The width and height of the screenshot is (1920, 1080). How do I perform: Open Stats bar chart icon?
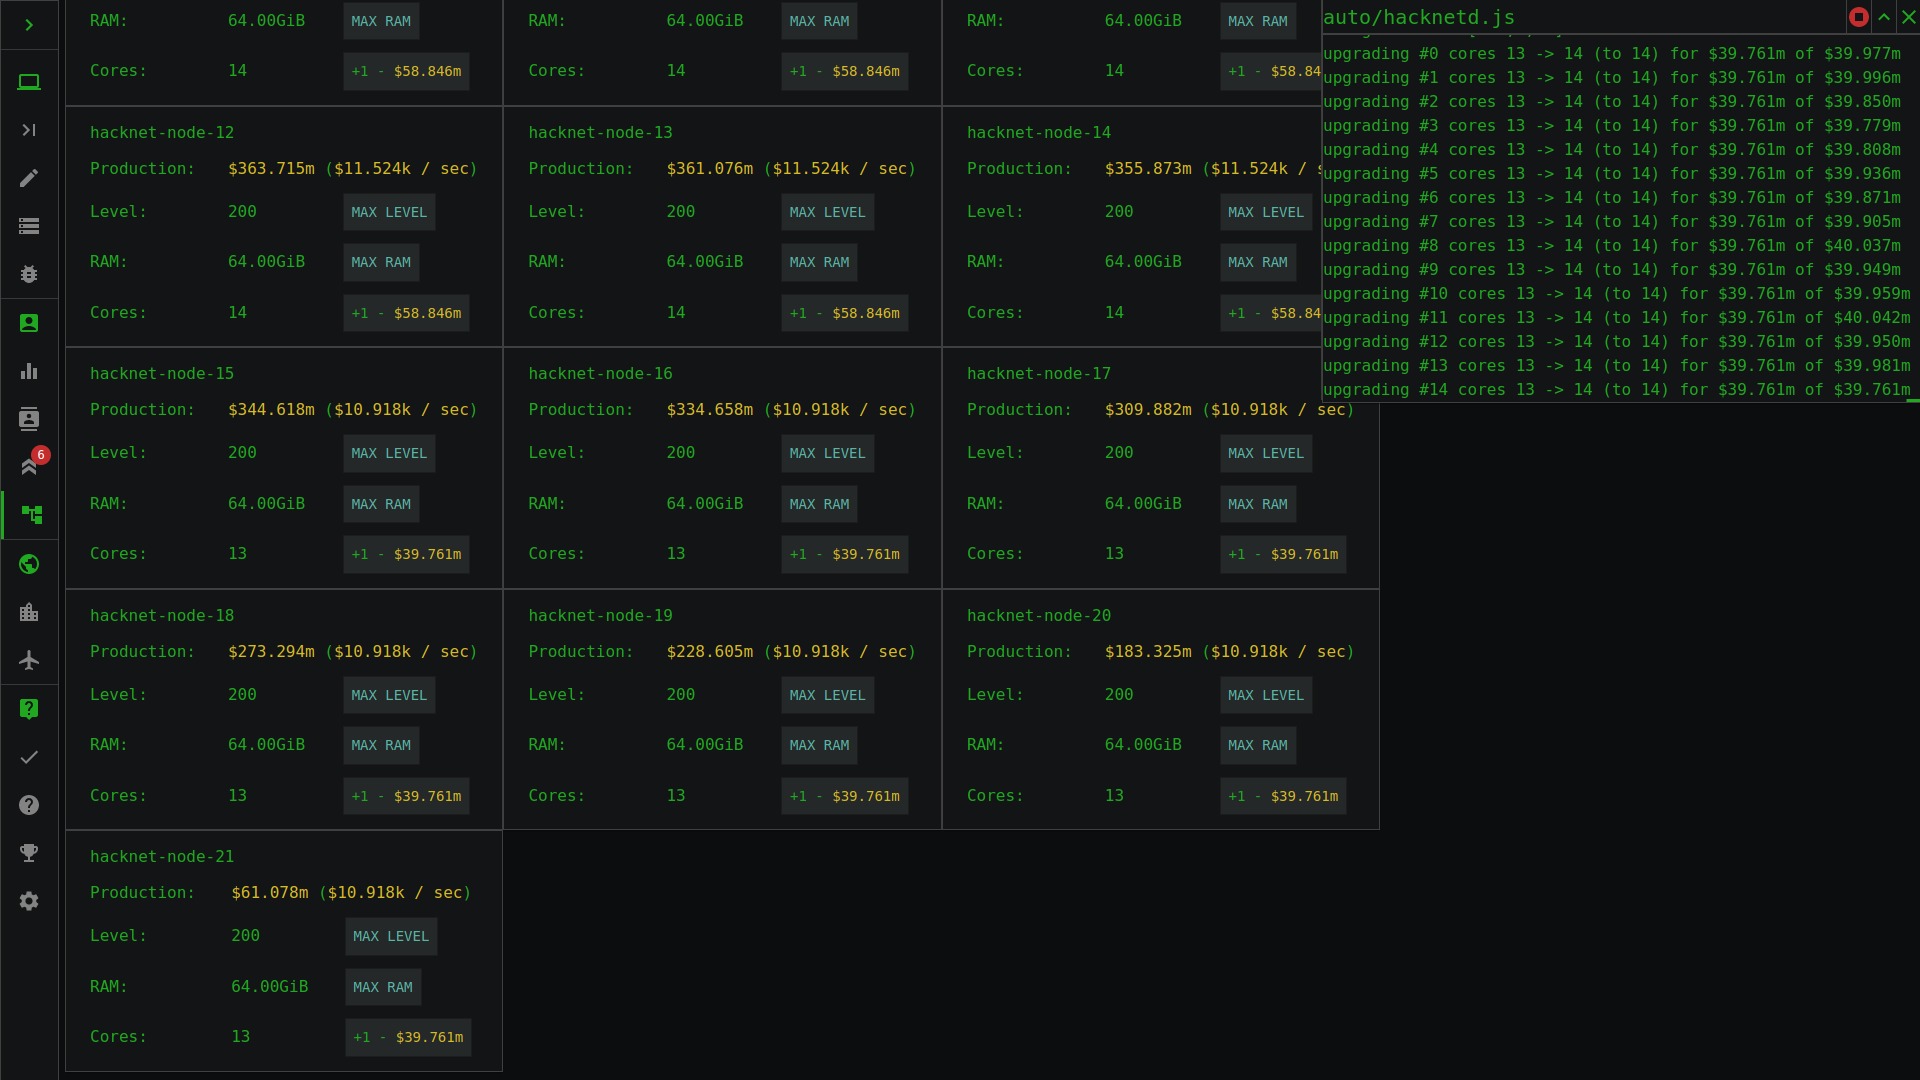tap(29, 371)
